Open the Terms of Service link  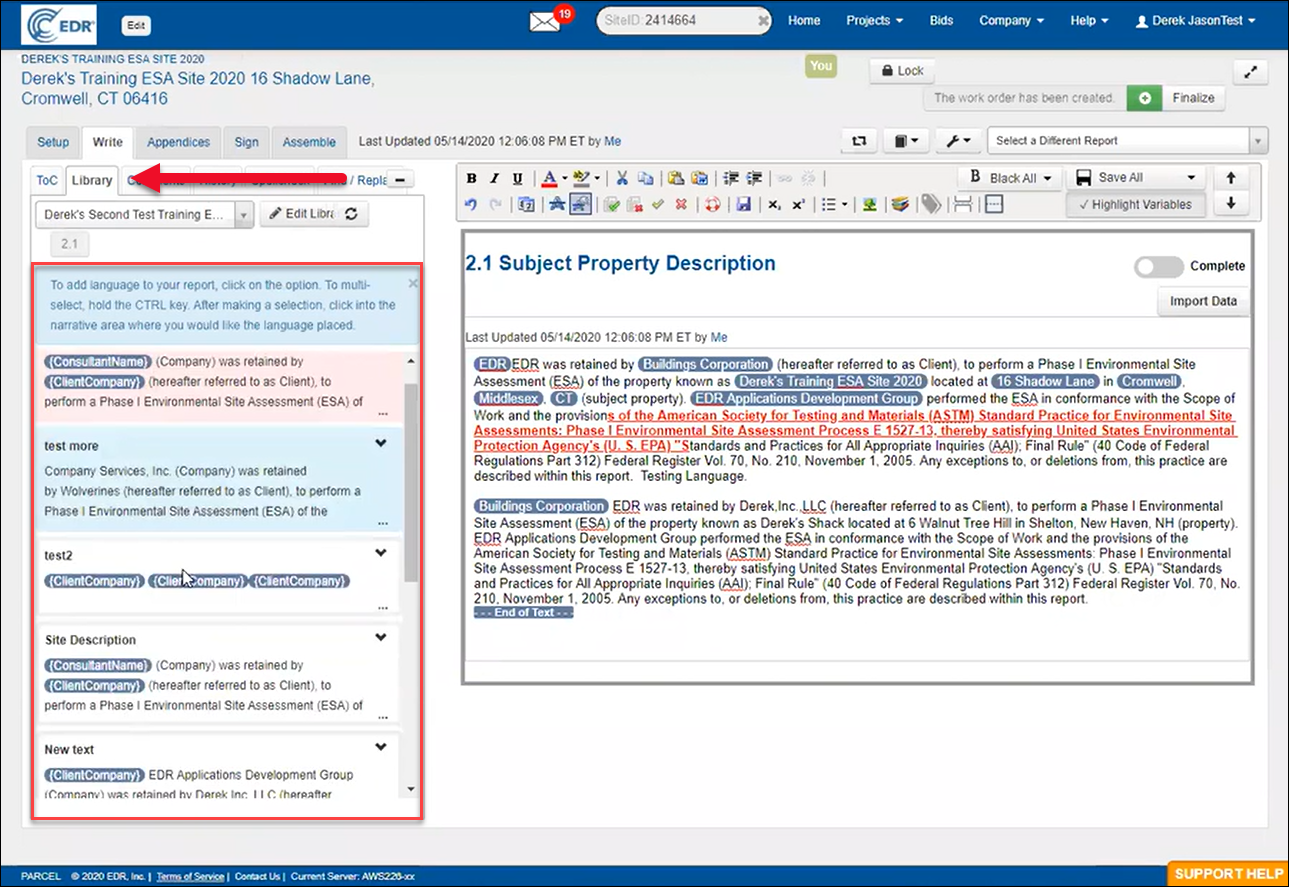pos(190,877)
